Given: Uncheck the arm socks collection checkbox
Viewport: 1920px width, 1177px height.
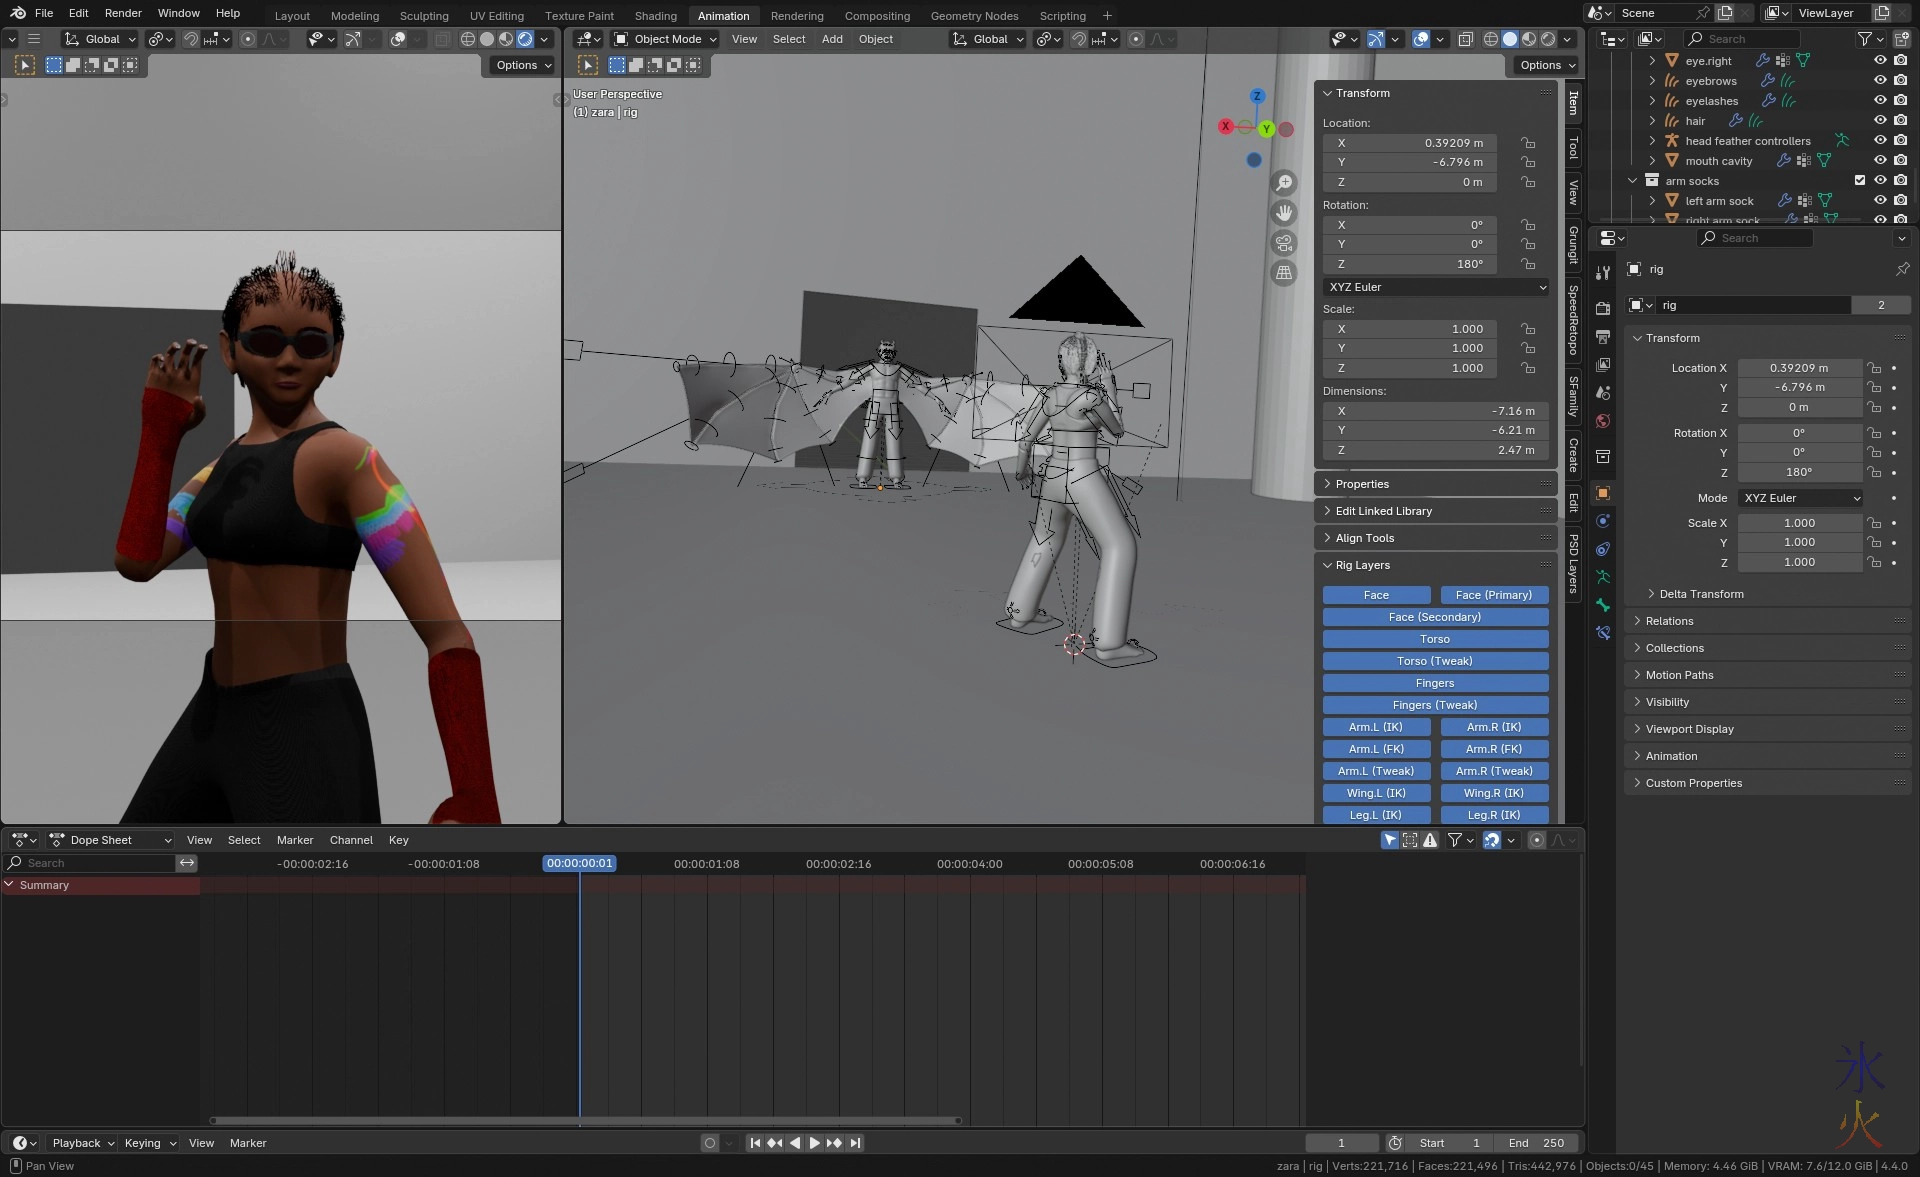Looking at the screenshot, I should click(1860, 181).
